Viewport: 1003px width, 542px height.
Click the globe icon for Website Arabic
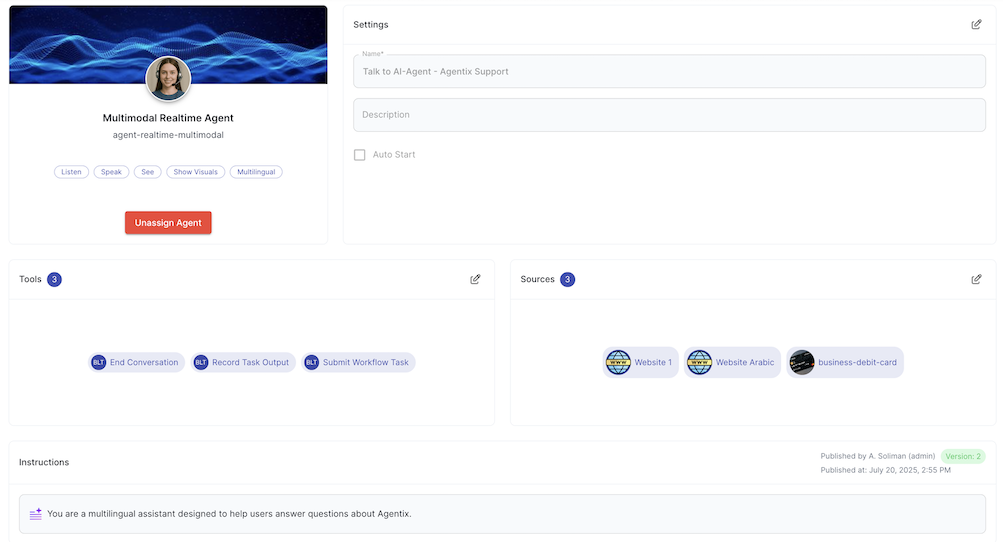(699, 362)
